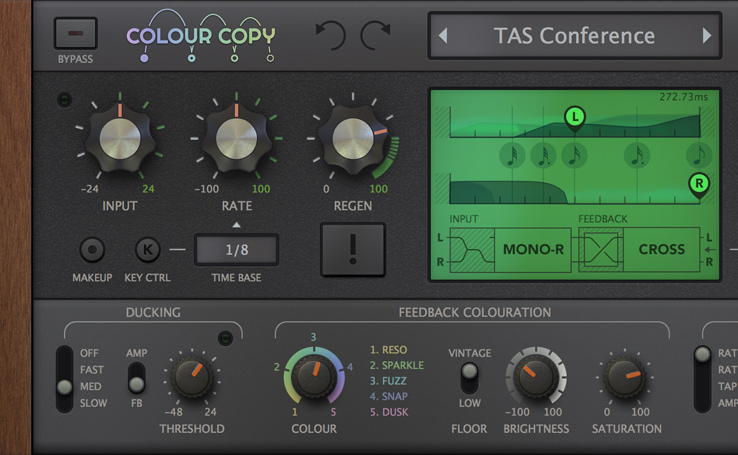Click the REGEN knob
This screenshot has width=738, height=455.
[354, 141]
